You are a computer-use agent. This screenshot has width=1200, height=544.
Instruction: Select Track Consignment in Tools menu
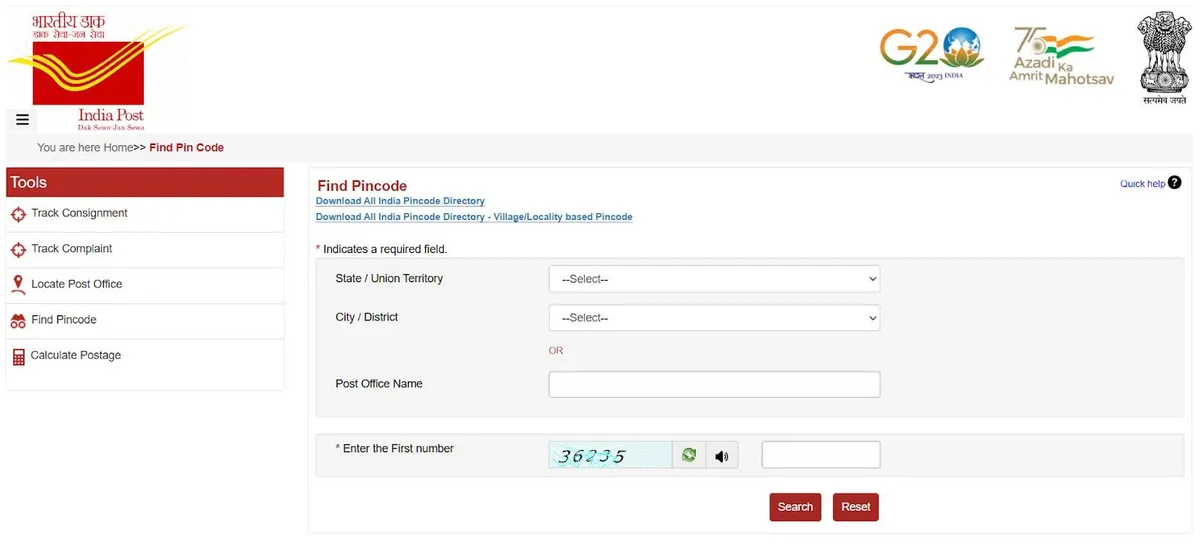click(79, 214)
